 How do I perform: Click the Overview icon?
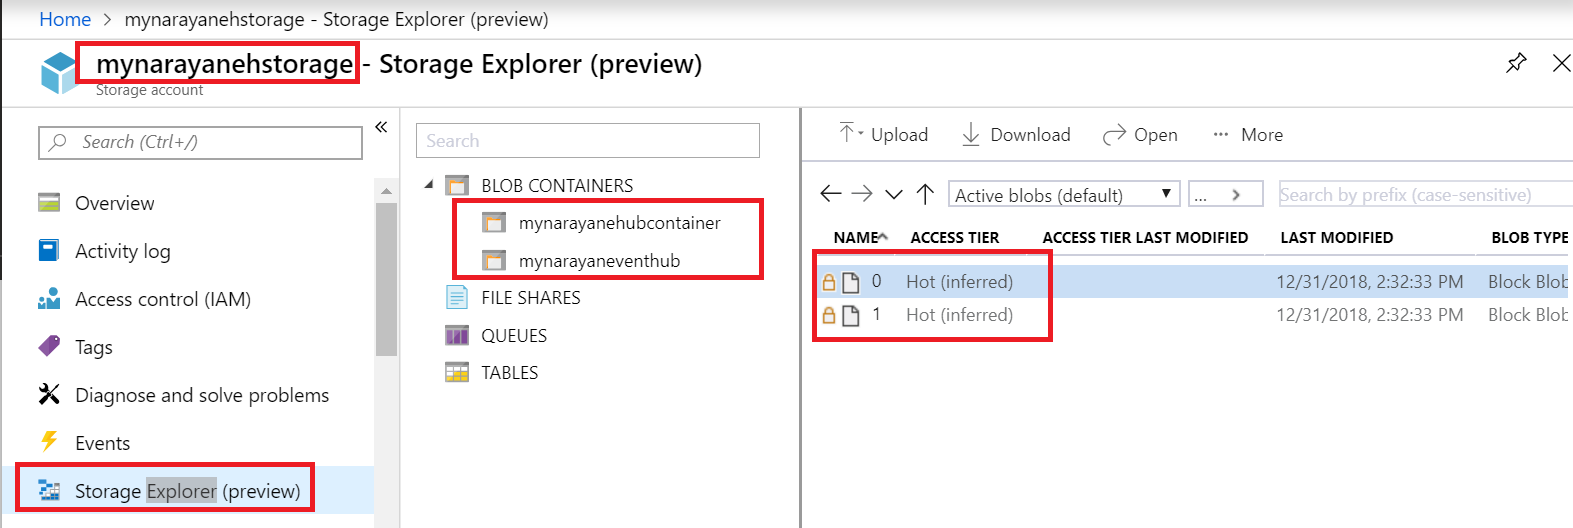tap(49, 202)
